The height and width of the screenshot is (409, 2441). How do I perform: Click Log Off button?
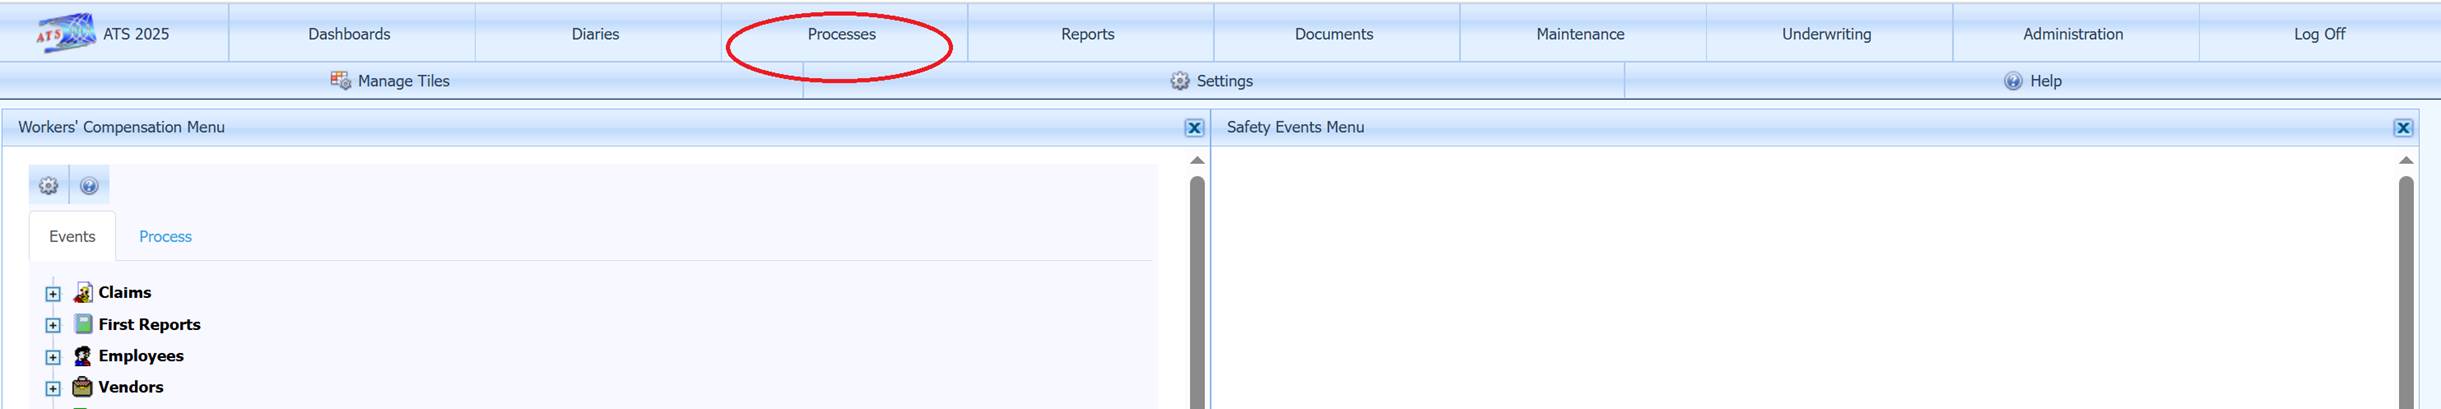2319,34
